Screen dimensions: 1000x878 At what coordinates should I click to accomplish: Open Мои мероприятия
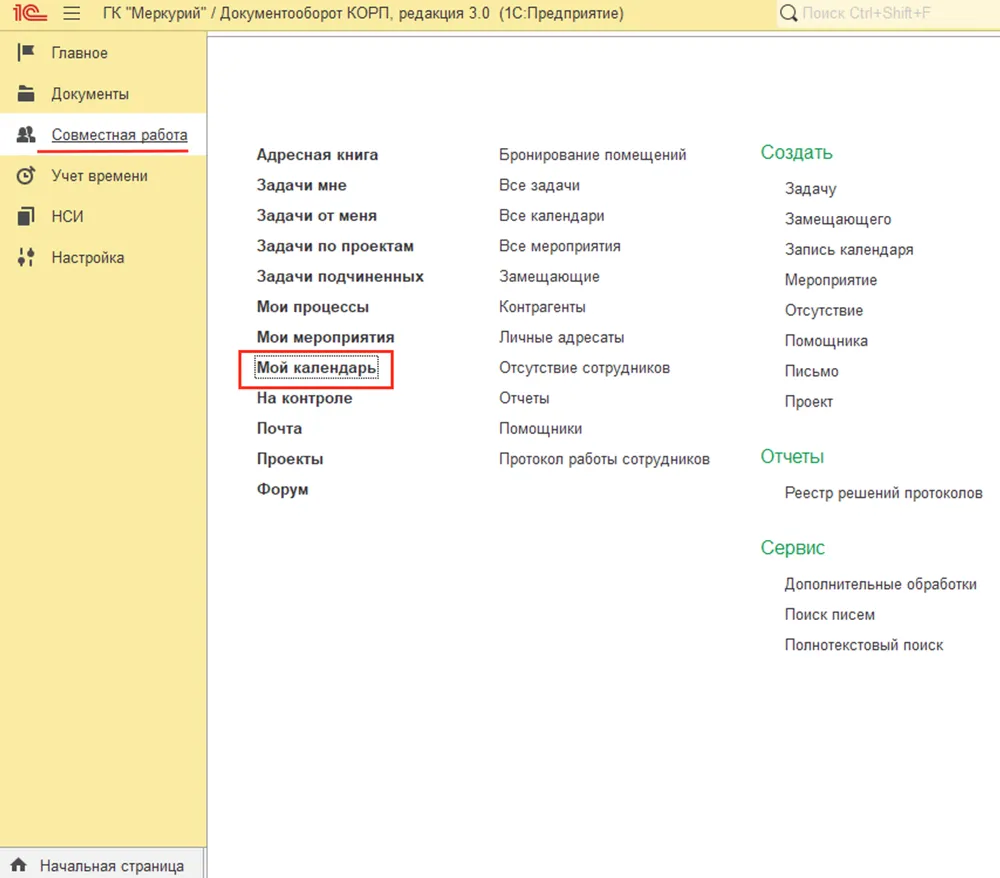pyautogui.click(x=325, y=337)
